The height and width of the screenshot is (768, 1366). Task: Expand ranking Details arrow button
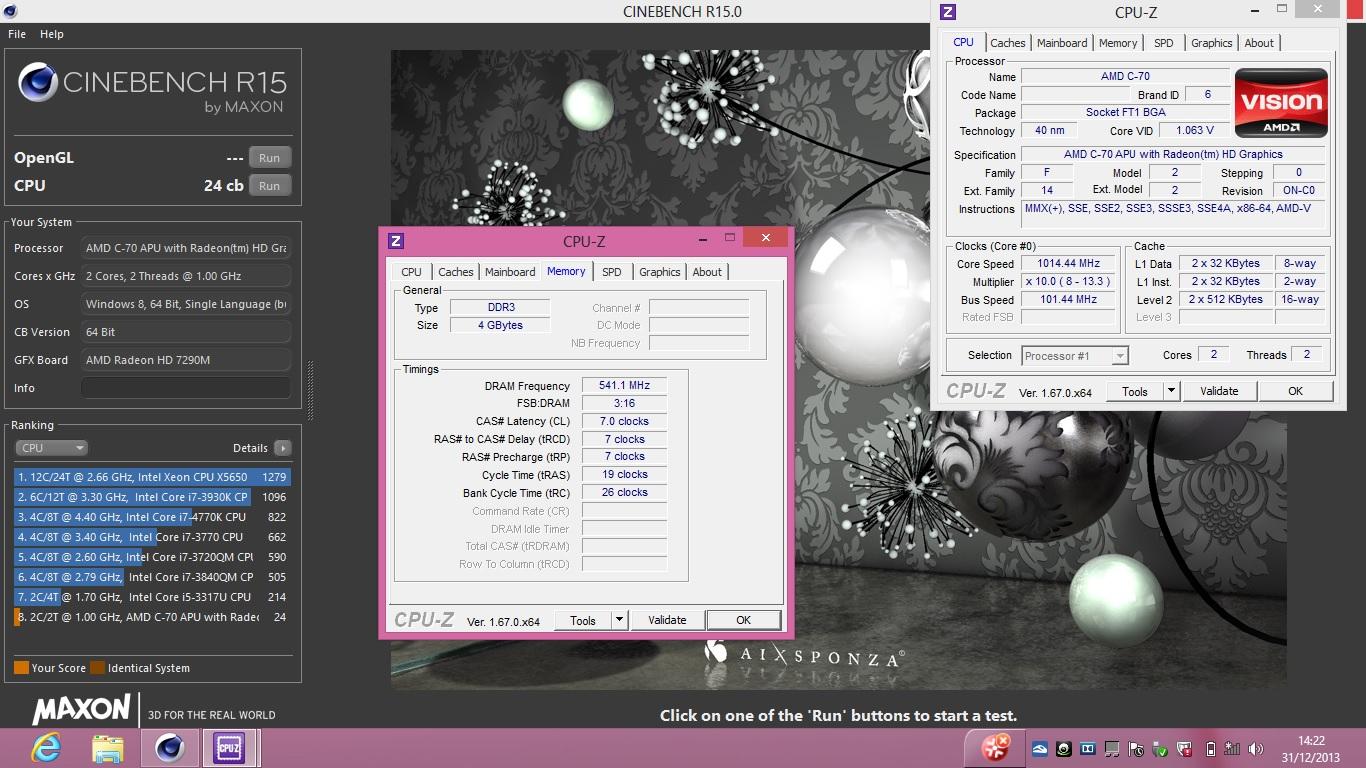(283, 448)
